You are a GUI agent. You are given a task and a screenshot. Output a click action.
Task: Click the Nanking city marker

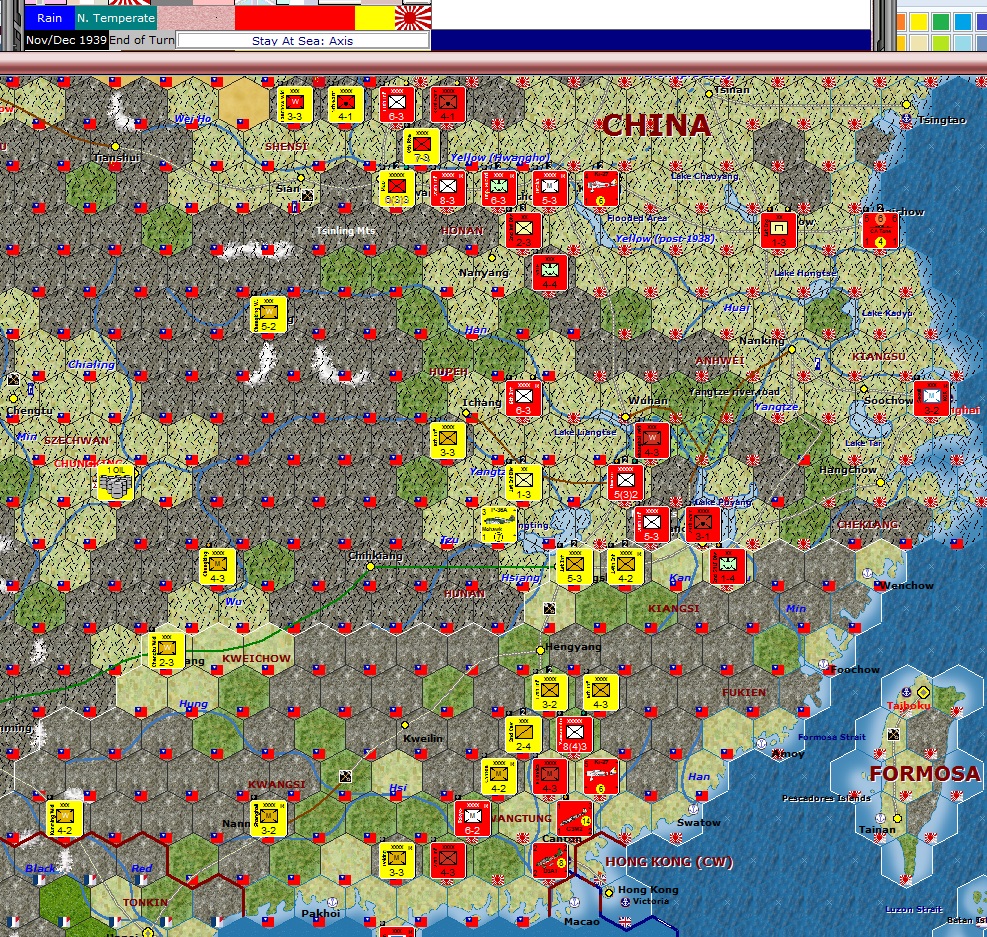point(792,349)
